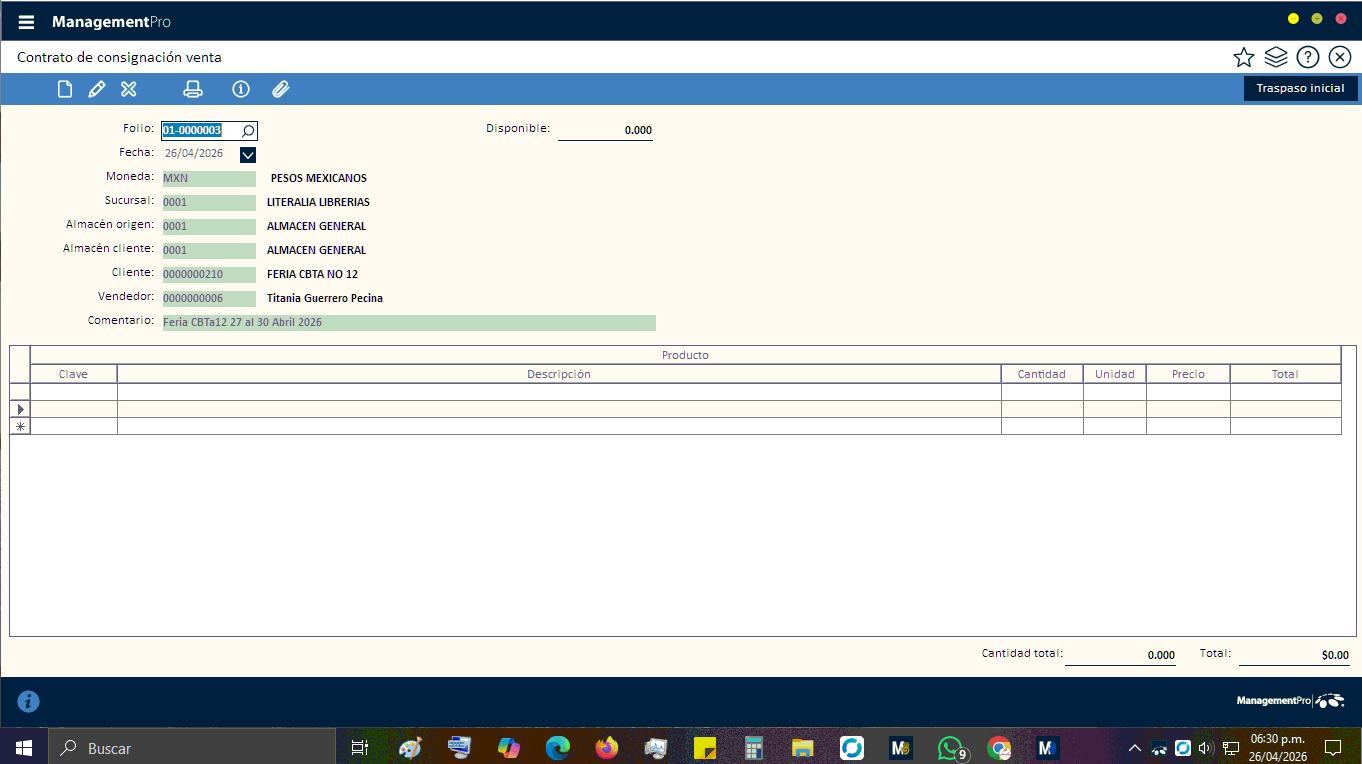Show hidden system tray icons
Viewport: 1362px width, 764px height.
(x=1134, y=748)
